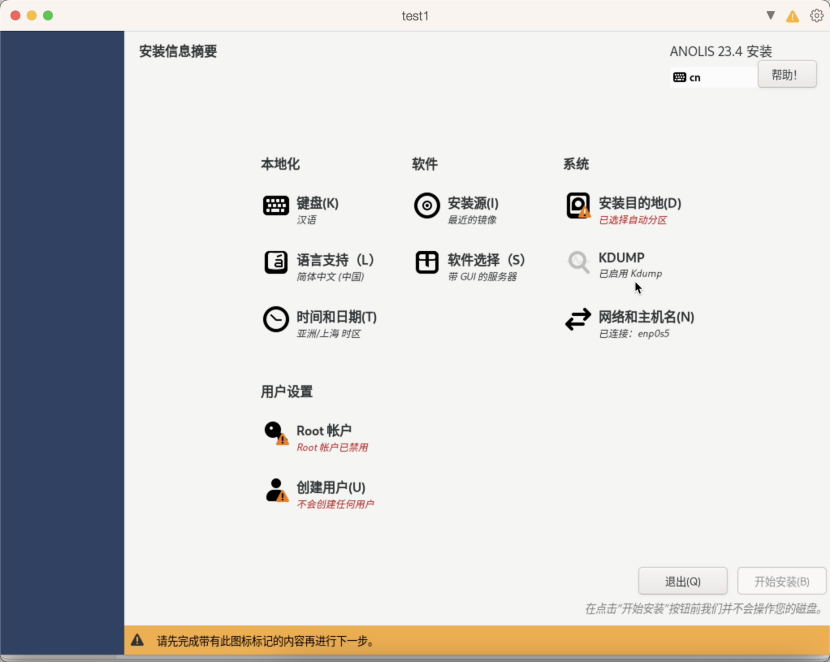Click the status text 简体中文 (中国)

330,276
